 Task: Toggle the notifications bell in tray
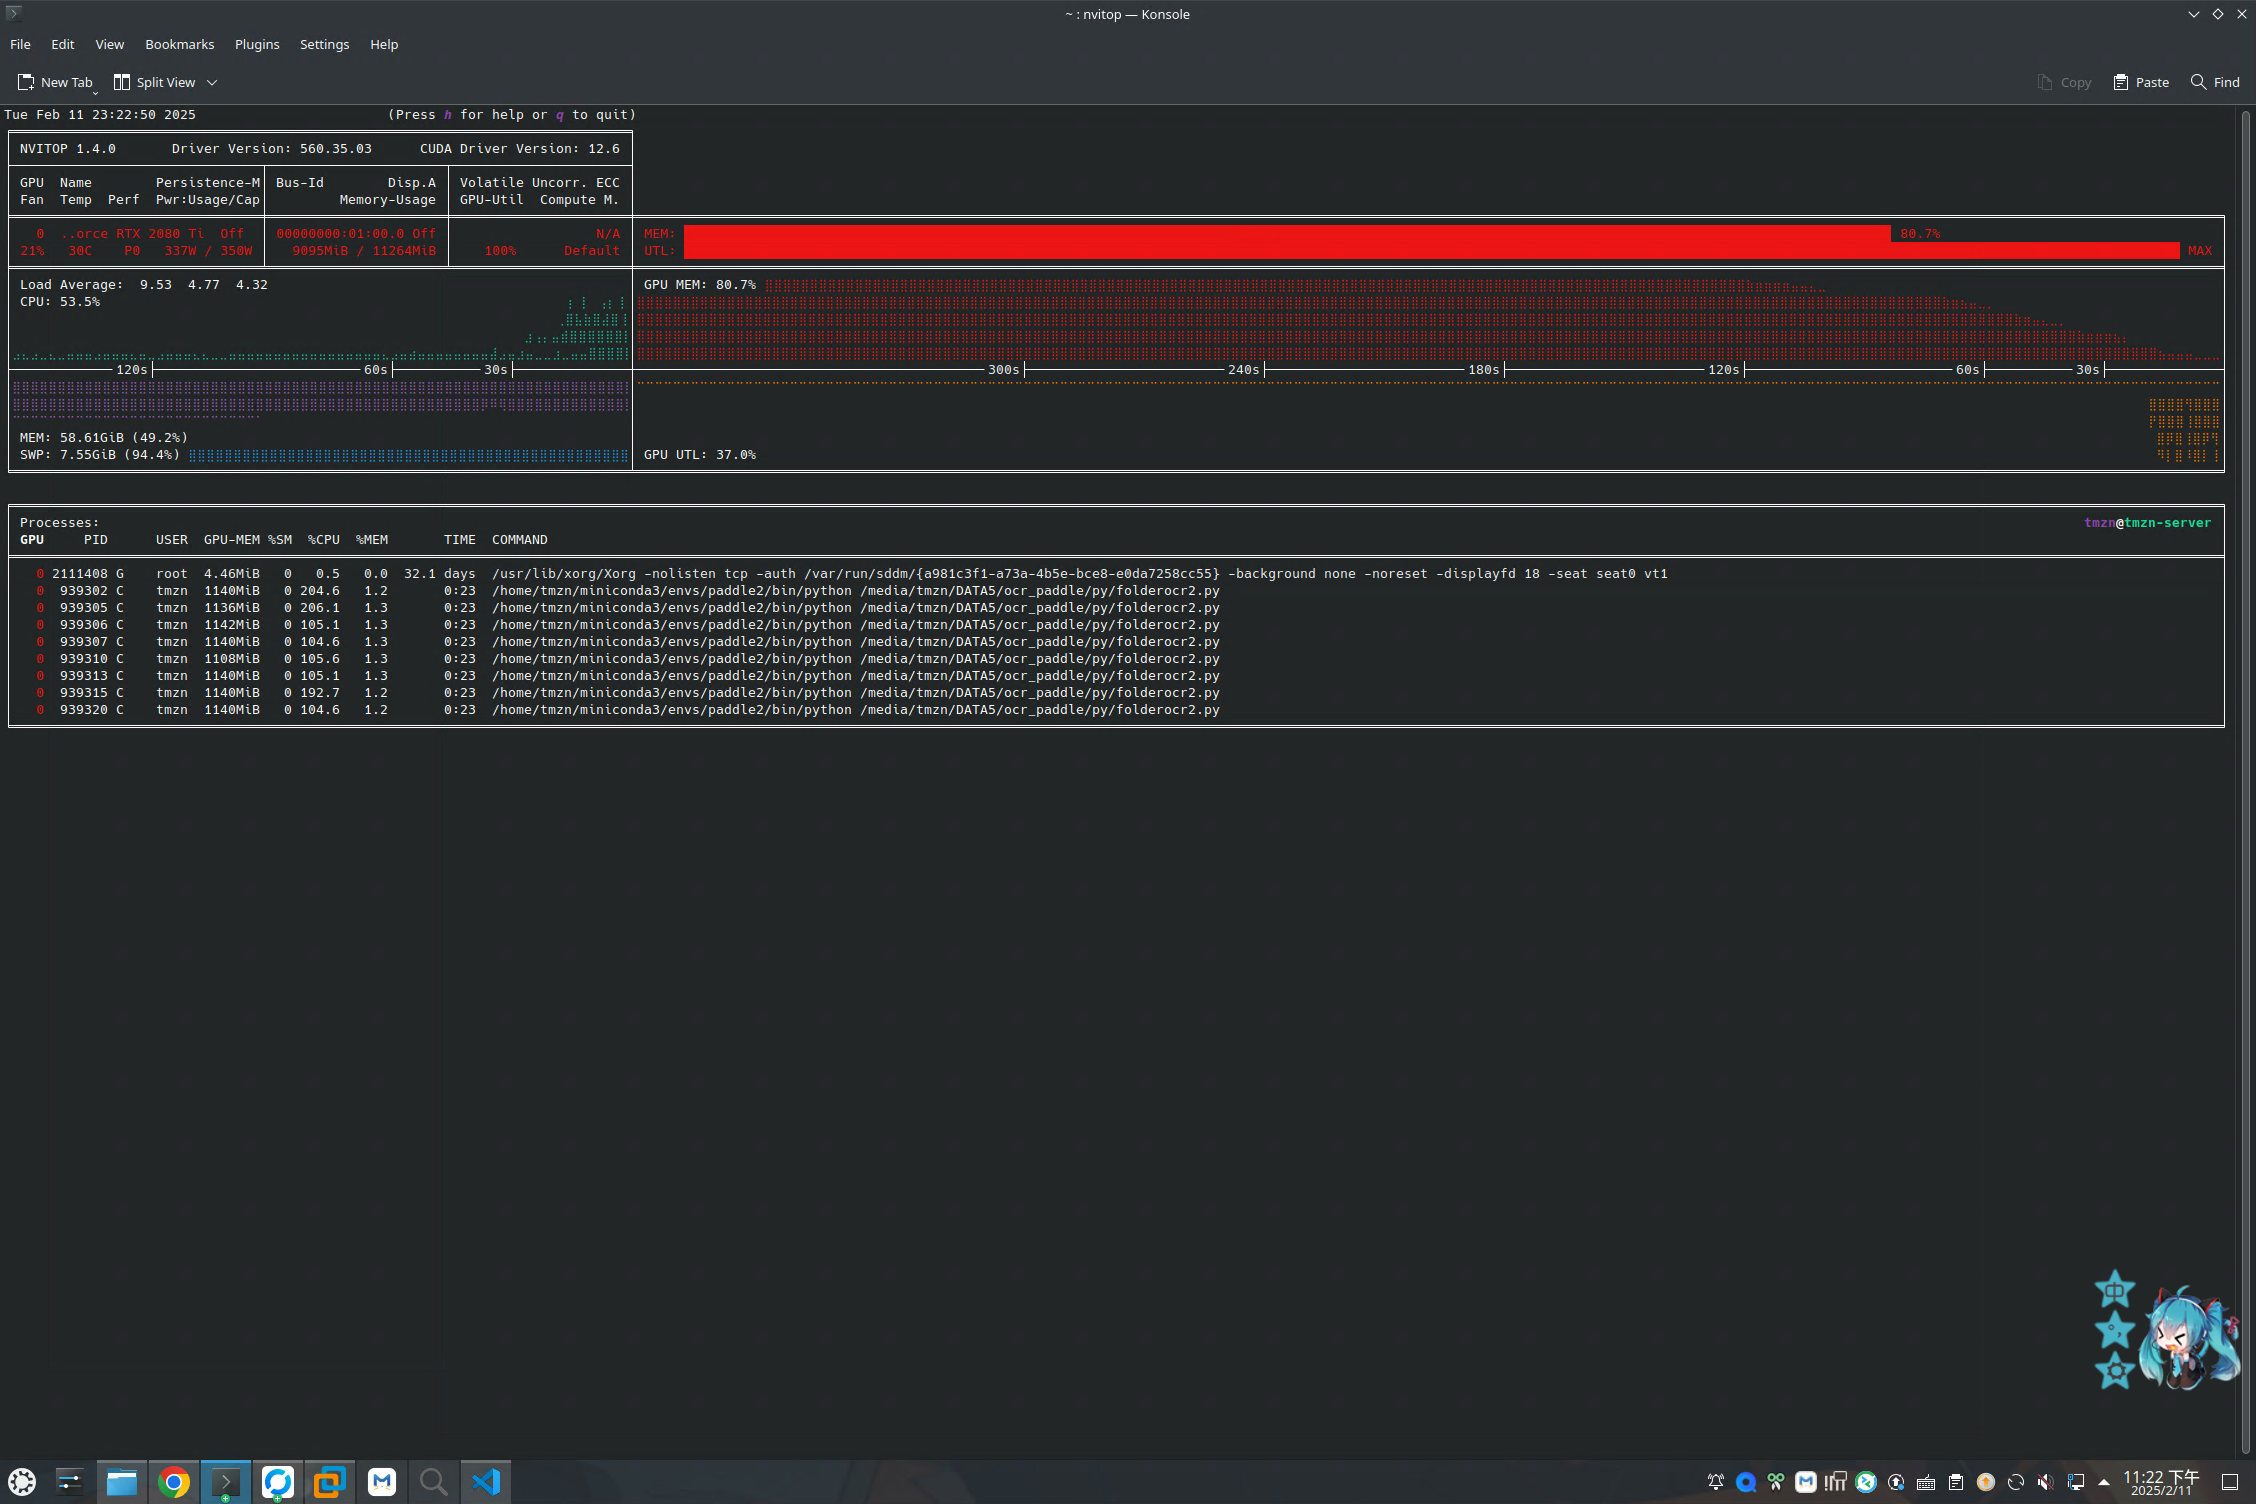[x=1716, y=1482]
